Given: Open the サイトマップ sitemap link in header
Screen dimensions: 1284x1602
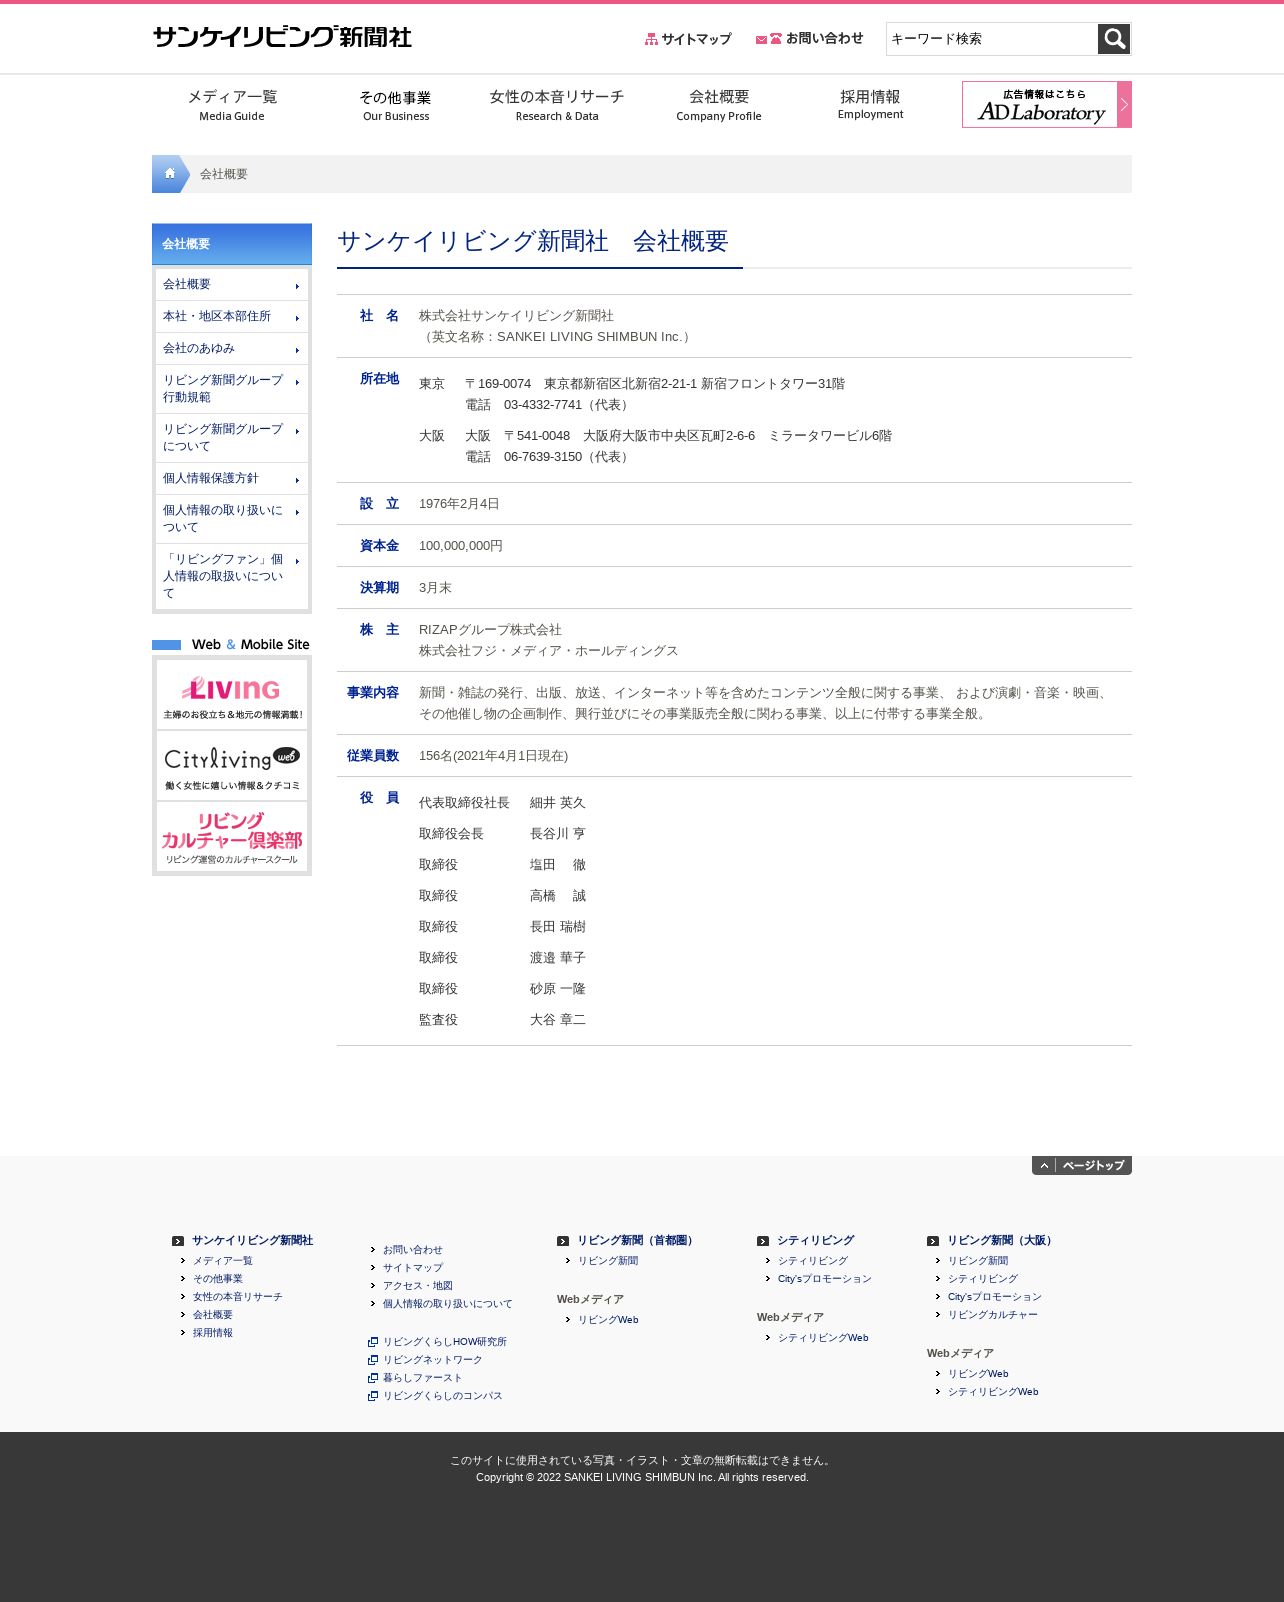Looking at the screenshot, I should (688, 39).
